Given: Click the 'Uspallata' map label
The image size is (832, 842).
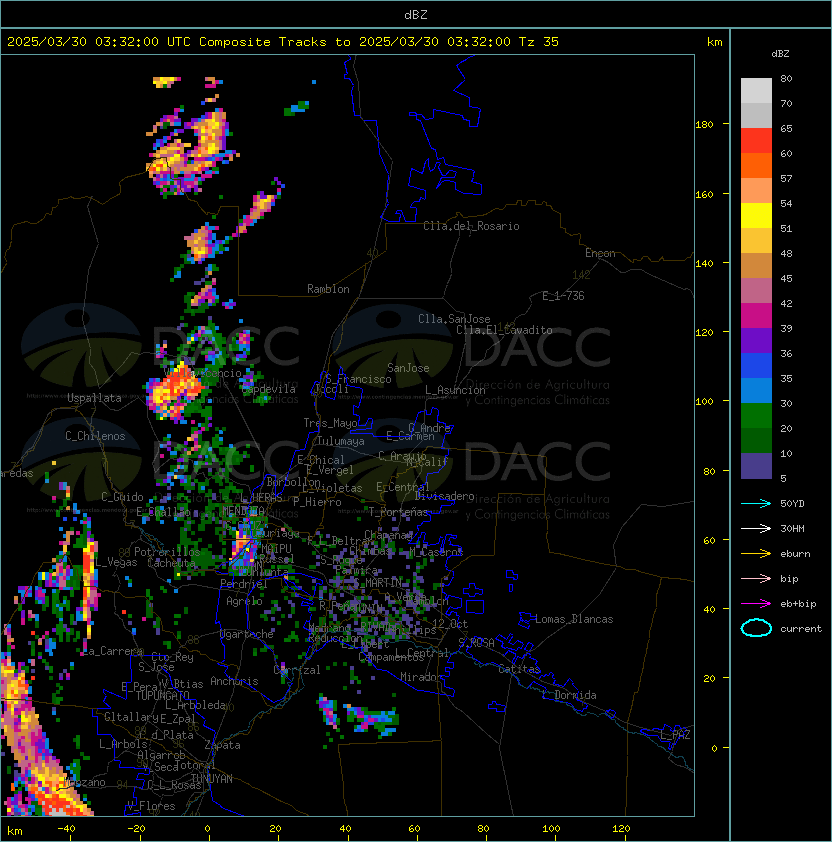Looking at the screenshot, I should tap(94, 398).
